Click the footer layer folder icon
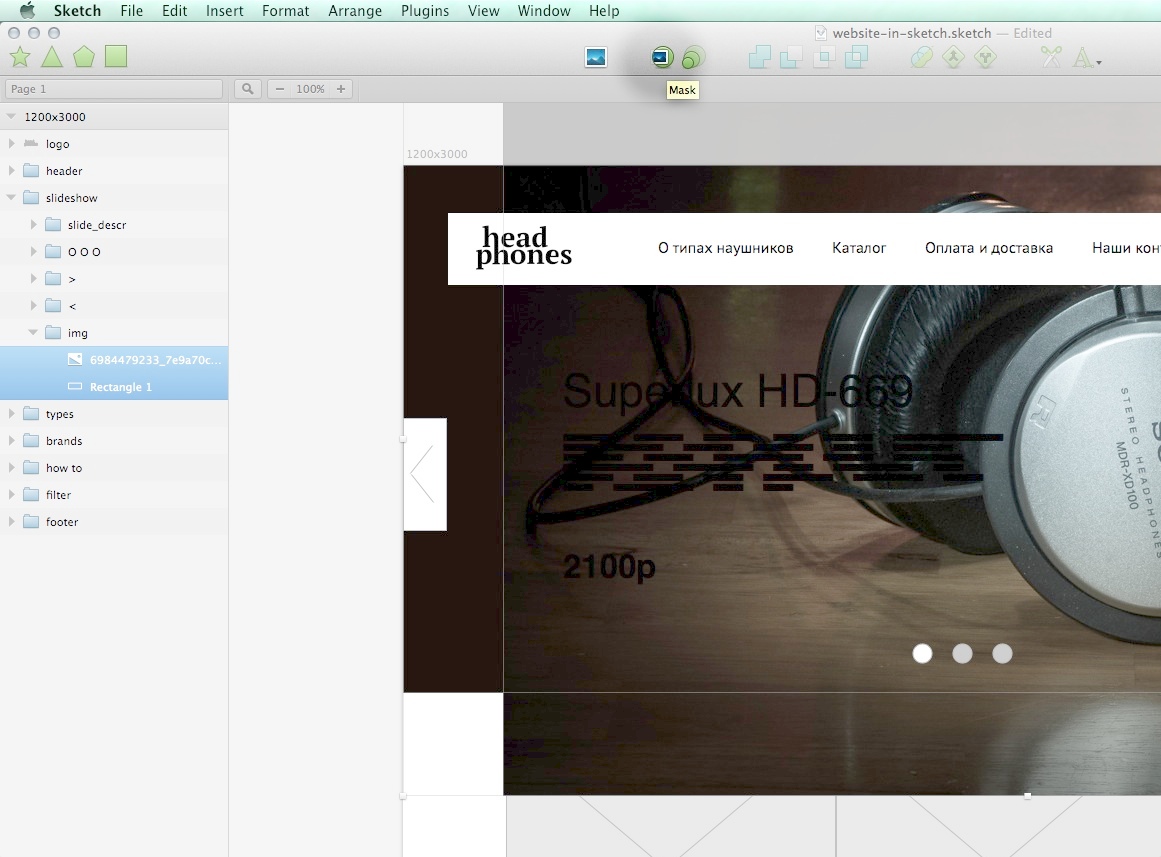Screen dimensions: 1161x857 pos(31,521)
